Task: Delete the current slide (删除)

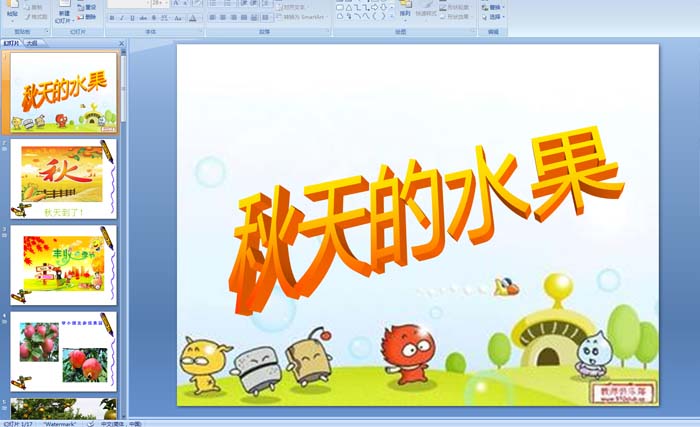Action: point(87,17)
